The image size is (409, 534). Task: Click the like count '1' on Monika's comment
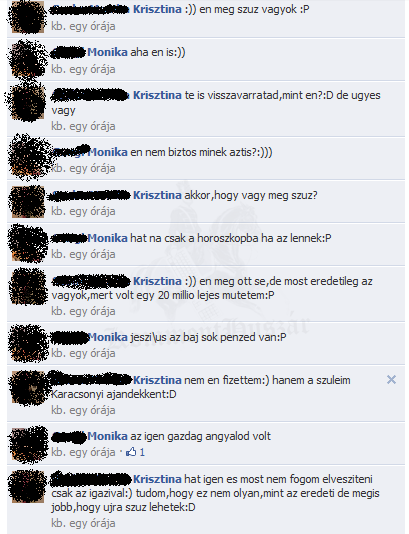click(142, 452)
